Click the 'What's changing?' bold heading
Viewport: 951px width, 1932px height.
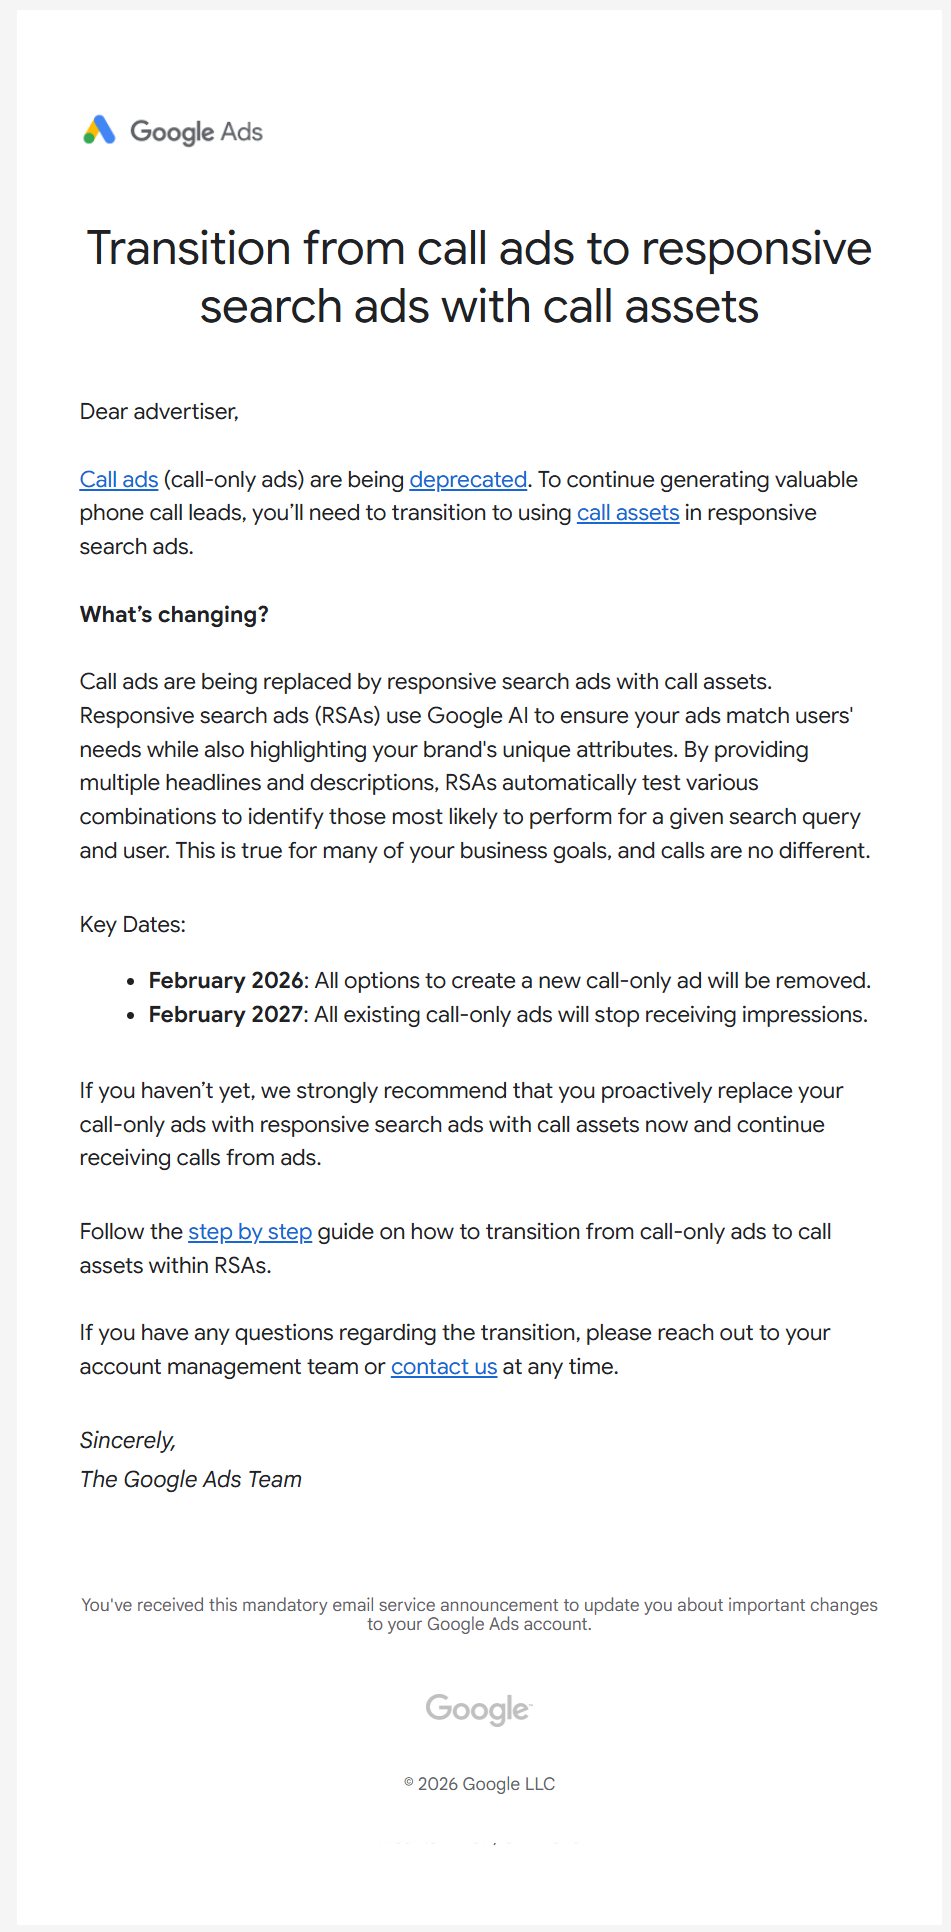[x=174, y=615]
